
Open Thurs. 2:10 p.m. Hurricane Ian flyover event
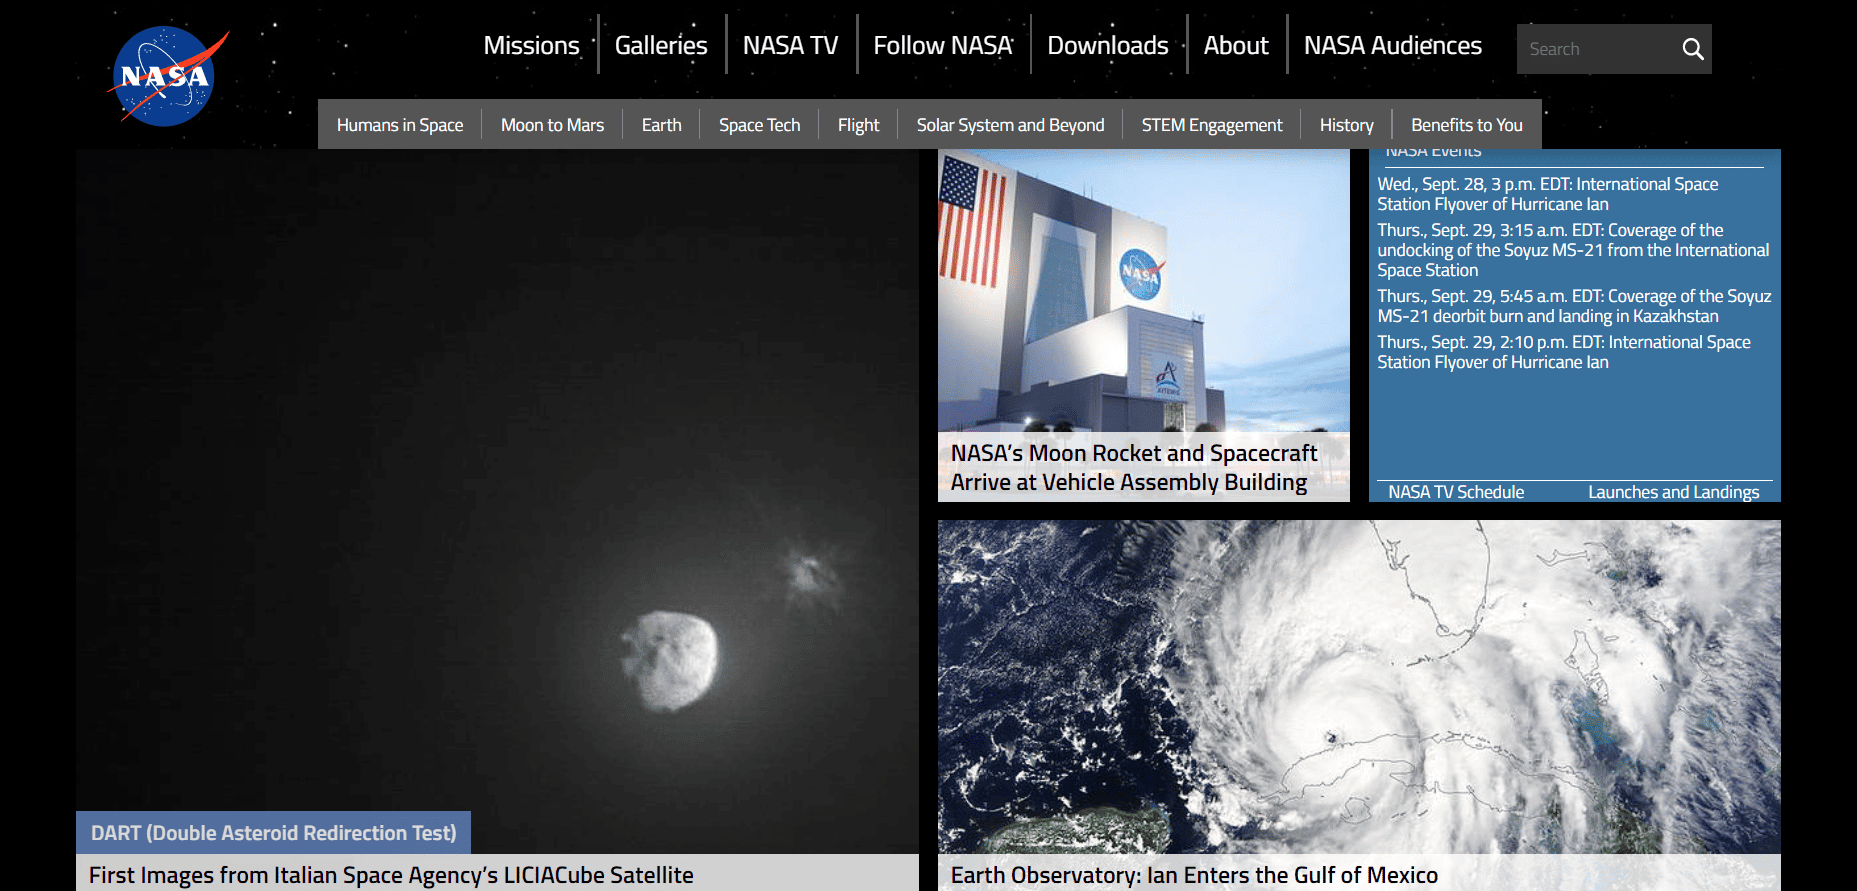(1563, 352)
